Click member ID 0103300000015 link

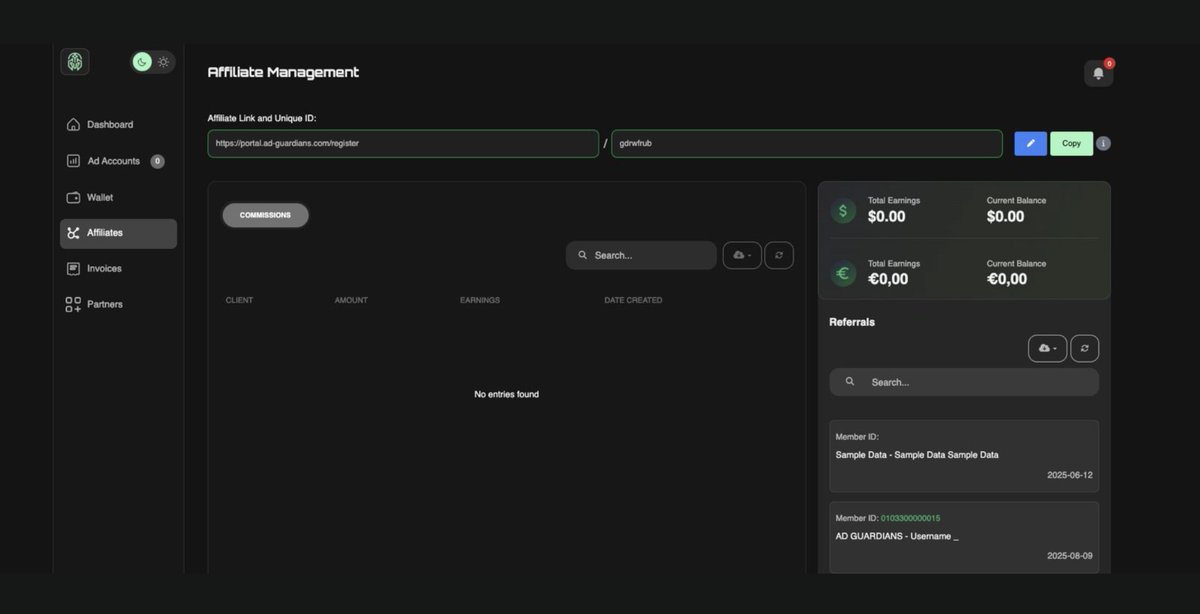(x=910, y=518)
